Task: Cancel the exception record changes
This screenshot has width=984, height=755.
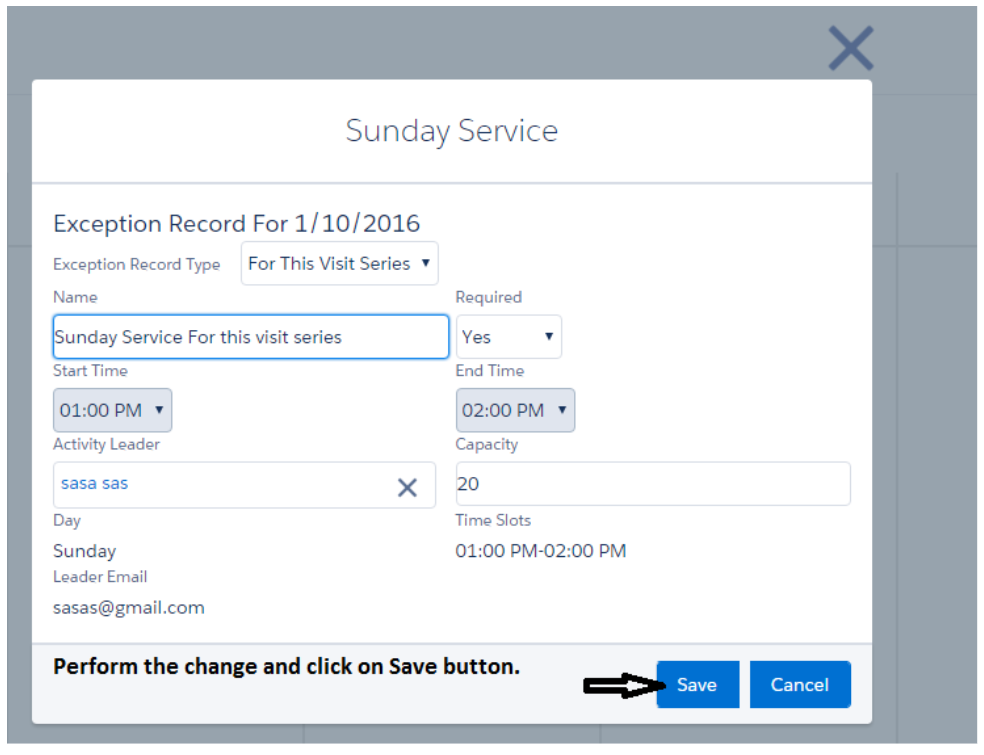Action: click(x=799, y=685)
